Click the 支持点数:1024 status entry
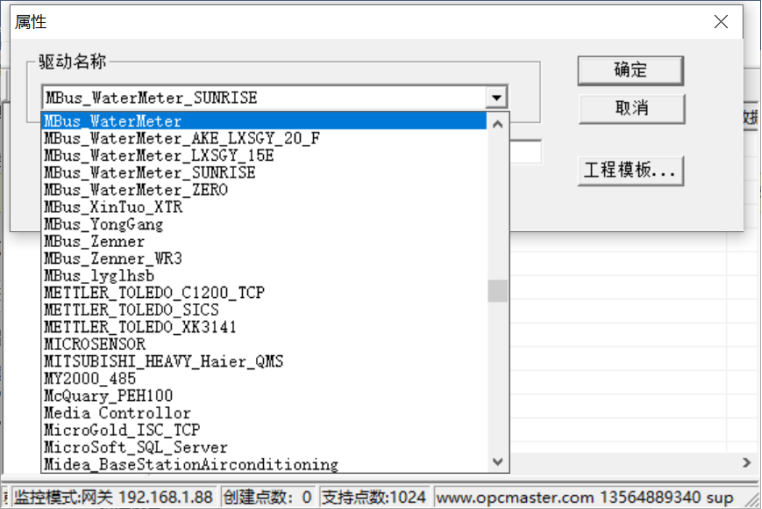Image resolution: width=762 pixels, height=509 pixels. tap(374, 497)
